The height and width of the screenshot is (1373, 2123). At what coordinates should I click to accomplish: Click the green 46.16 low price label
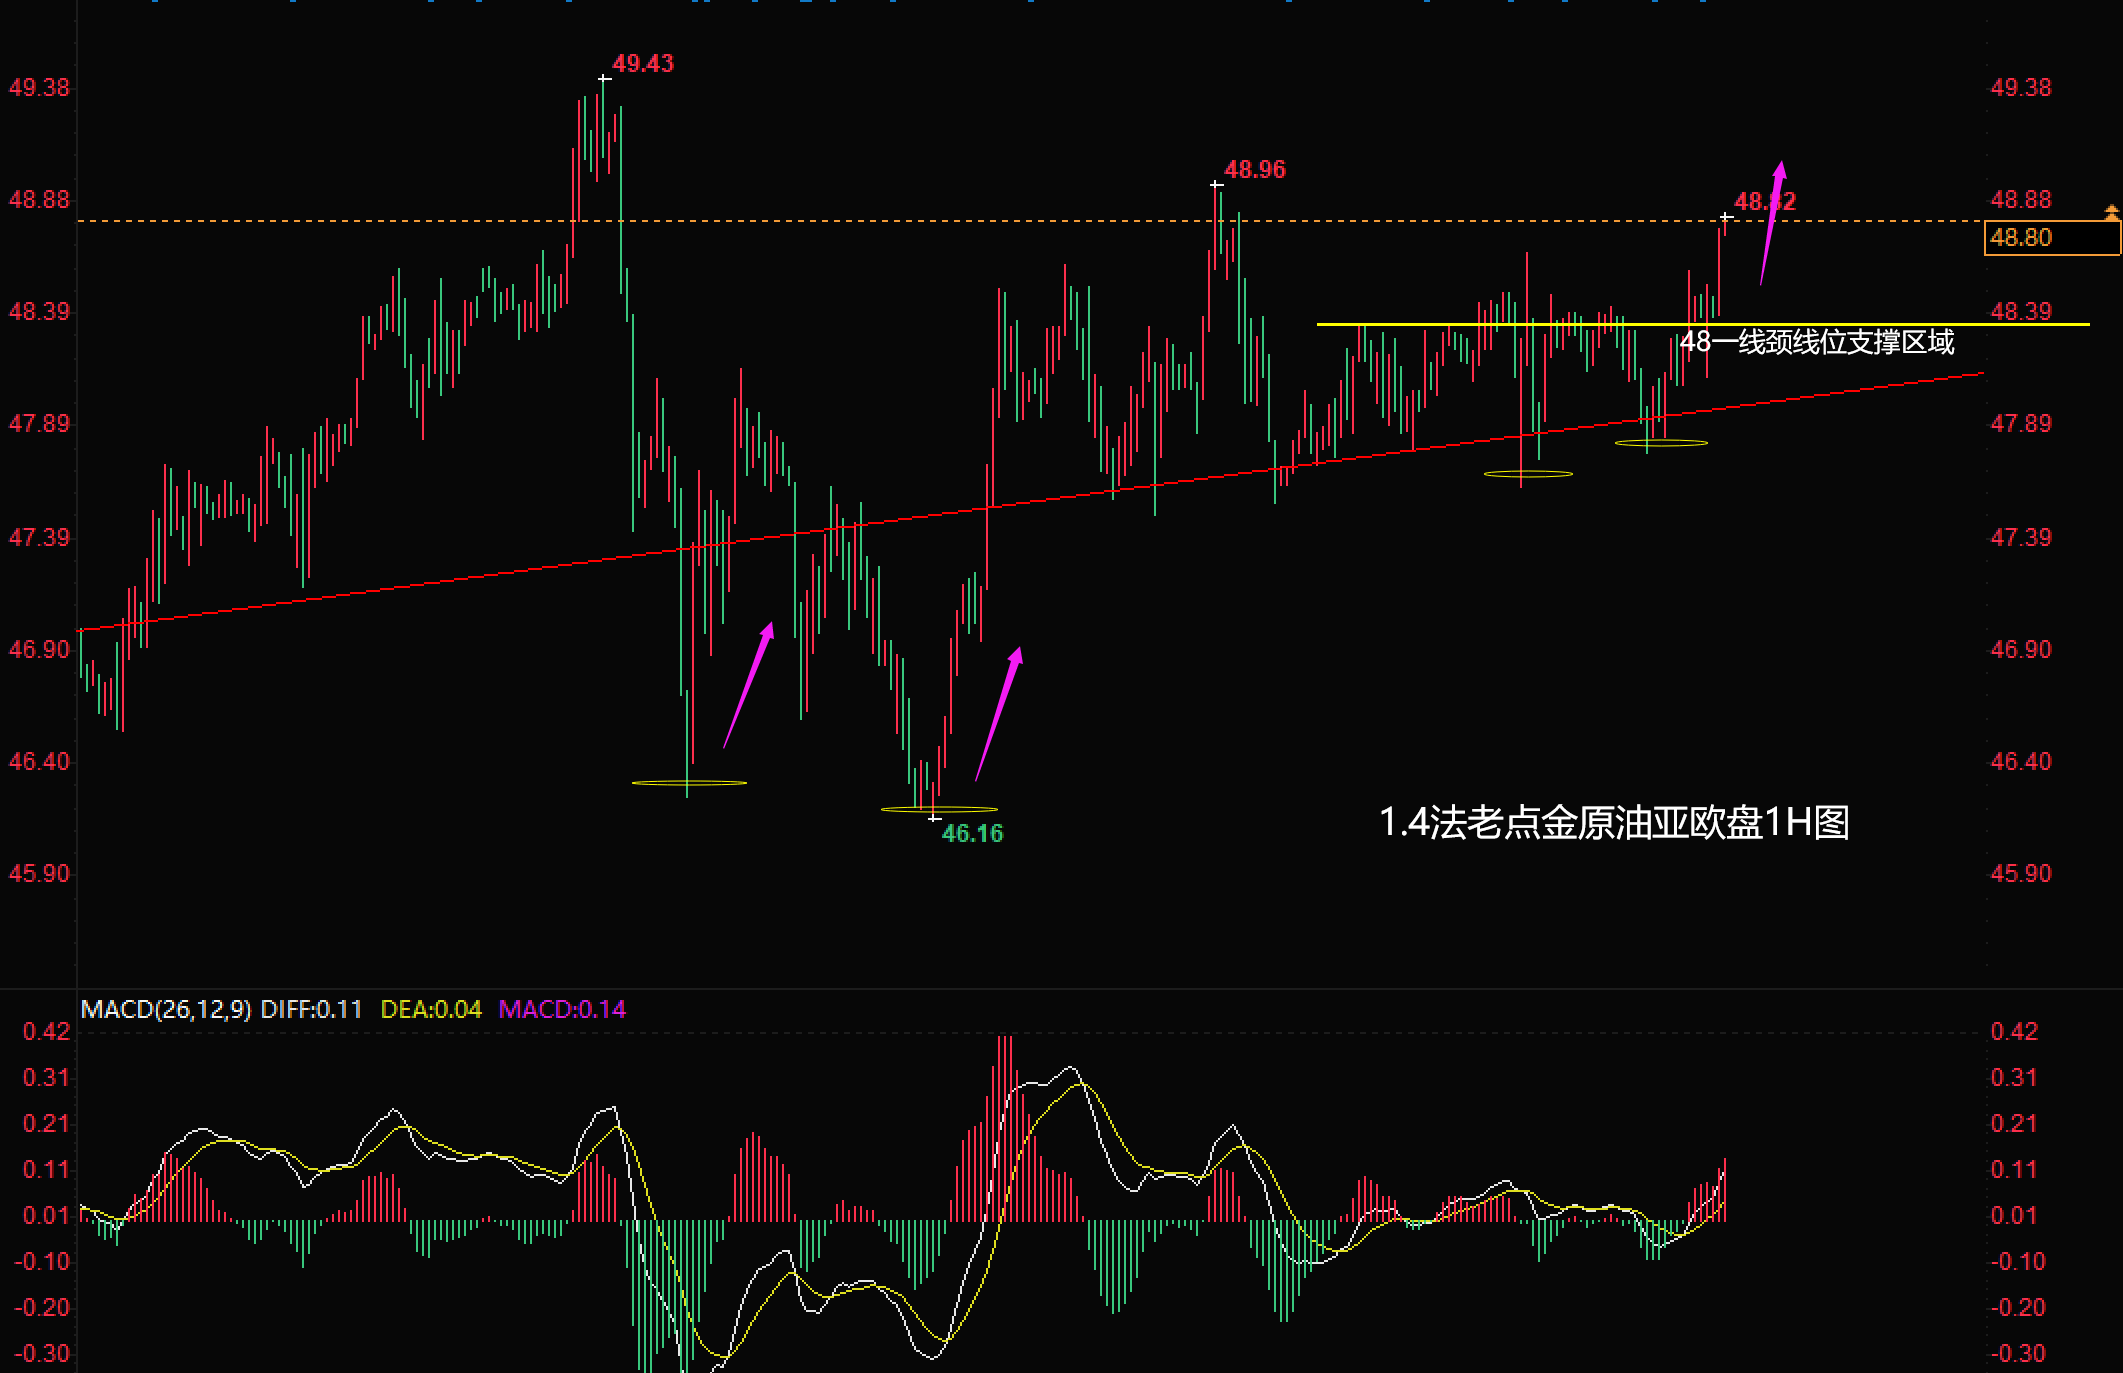tap(972, 833)
